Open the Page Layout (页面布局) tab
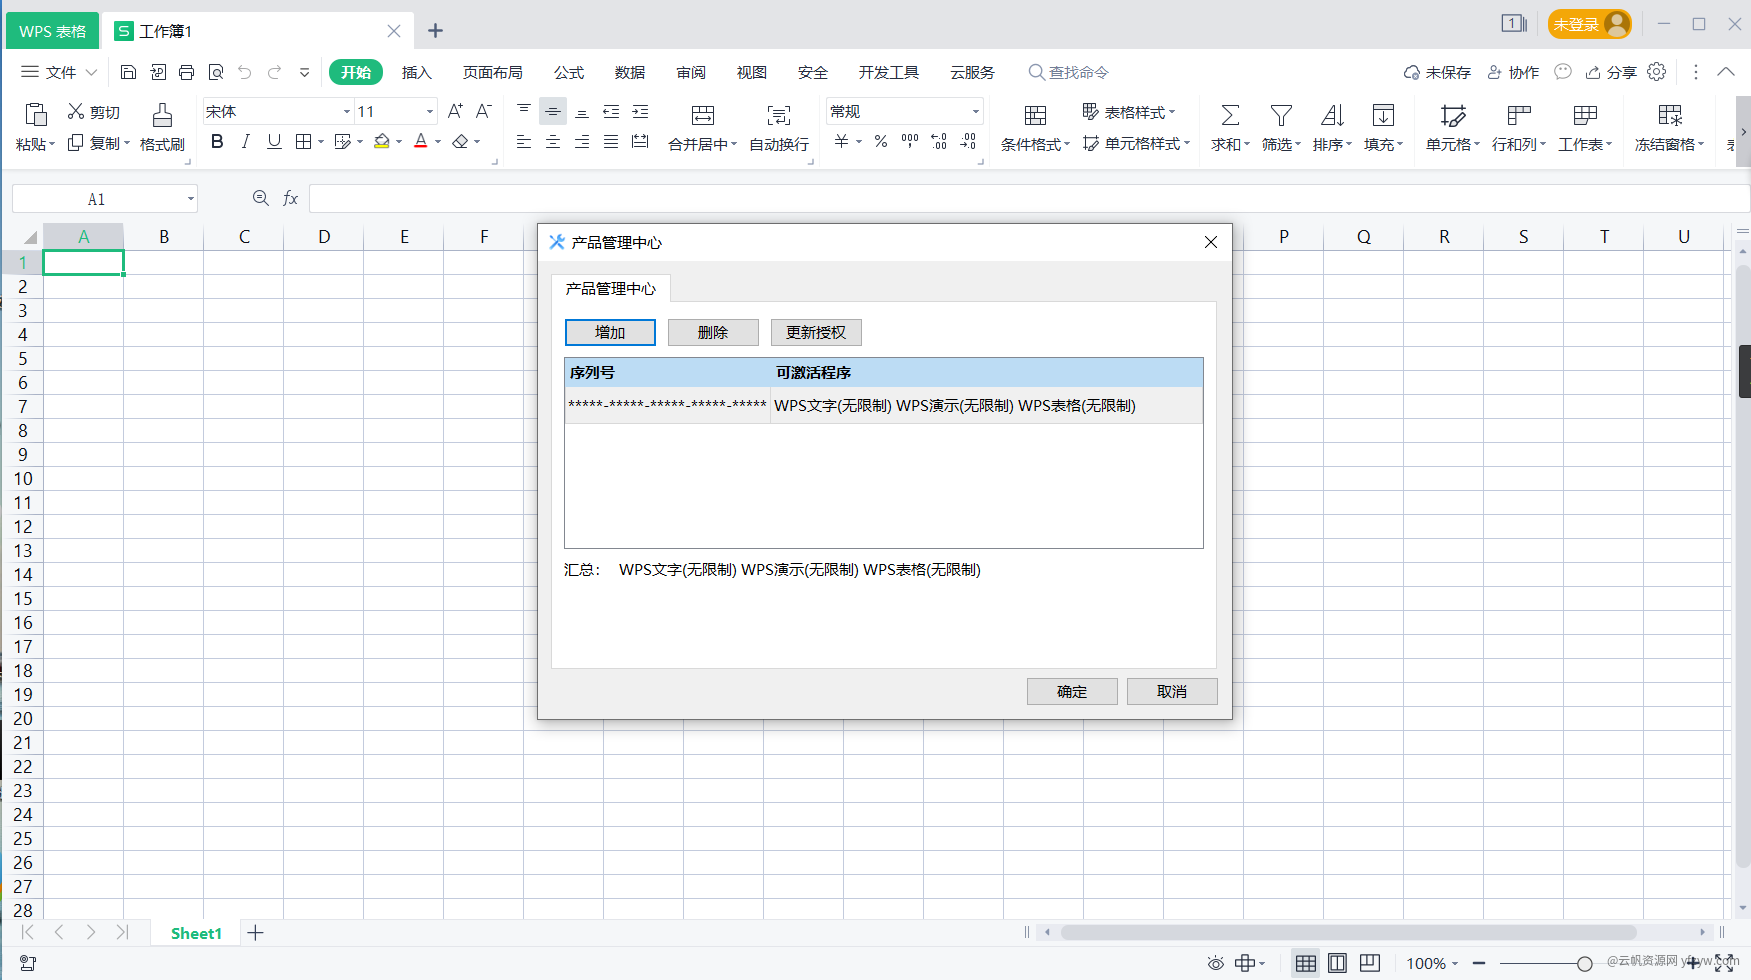Screen dimensions: 1751x980 click(492, 72)
